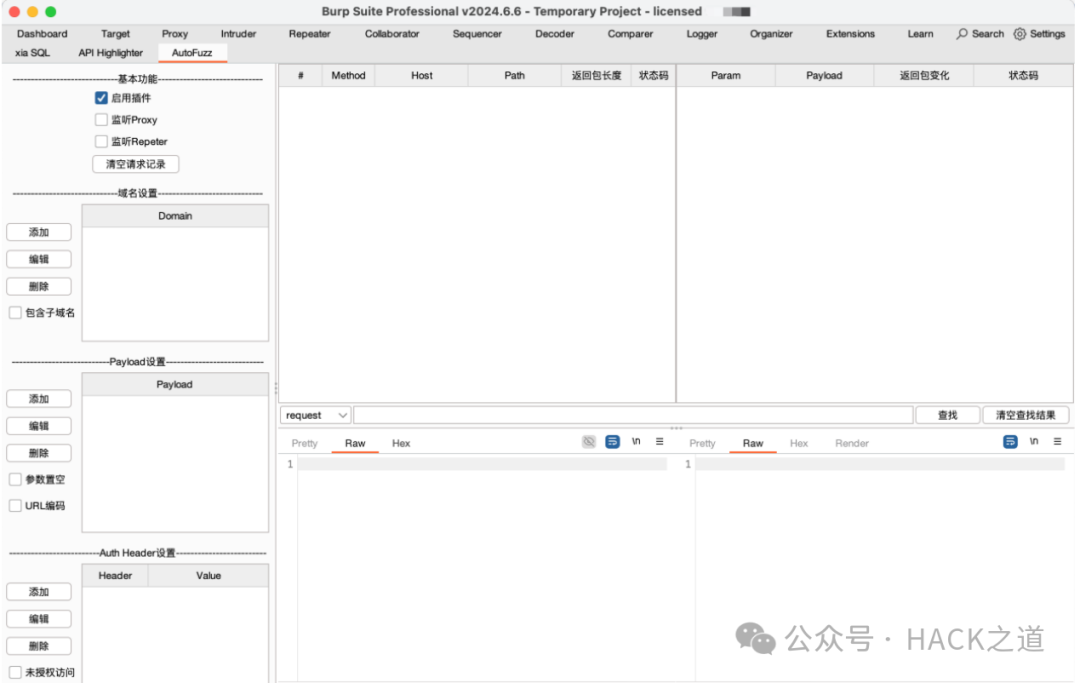Click 编辑 in the Auth Header section
Image resolution: width=1080 pixels, height=683 pixels.
pyautogui.click(x=39, y=618)
